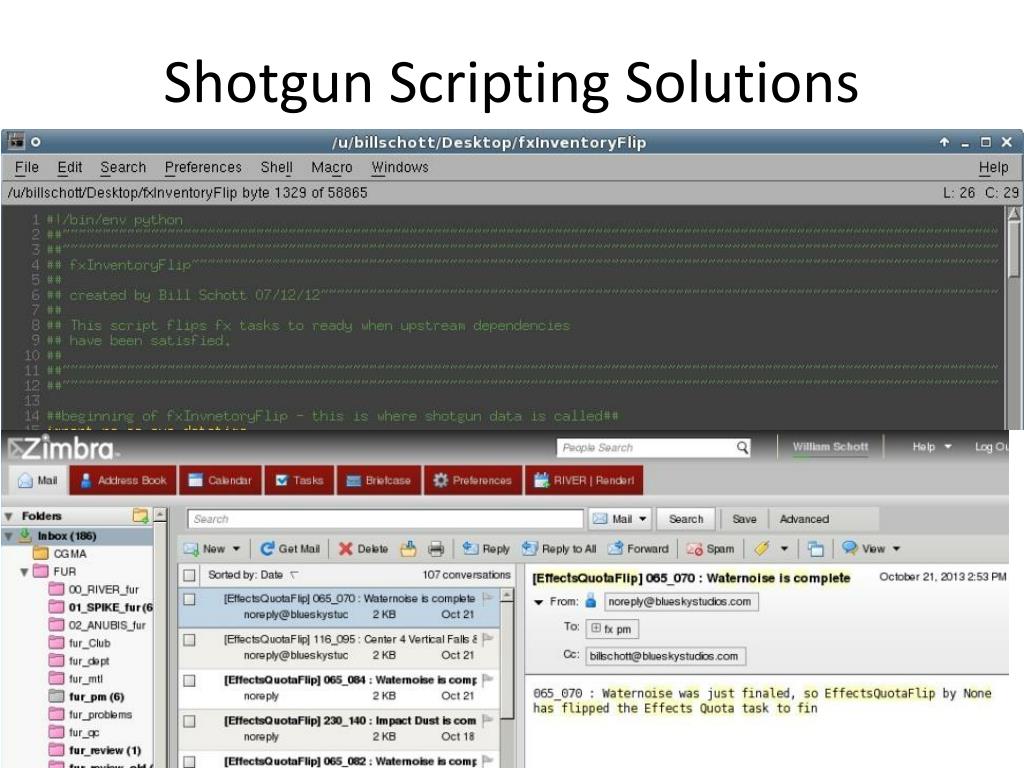Click Get Mail refresh button
1024x768 pixels.
pyautogui.click(x=290, y=549)
